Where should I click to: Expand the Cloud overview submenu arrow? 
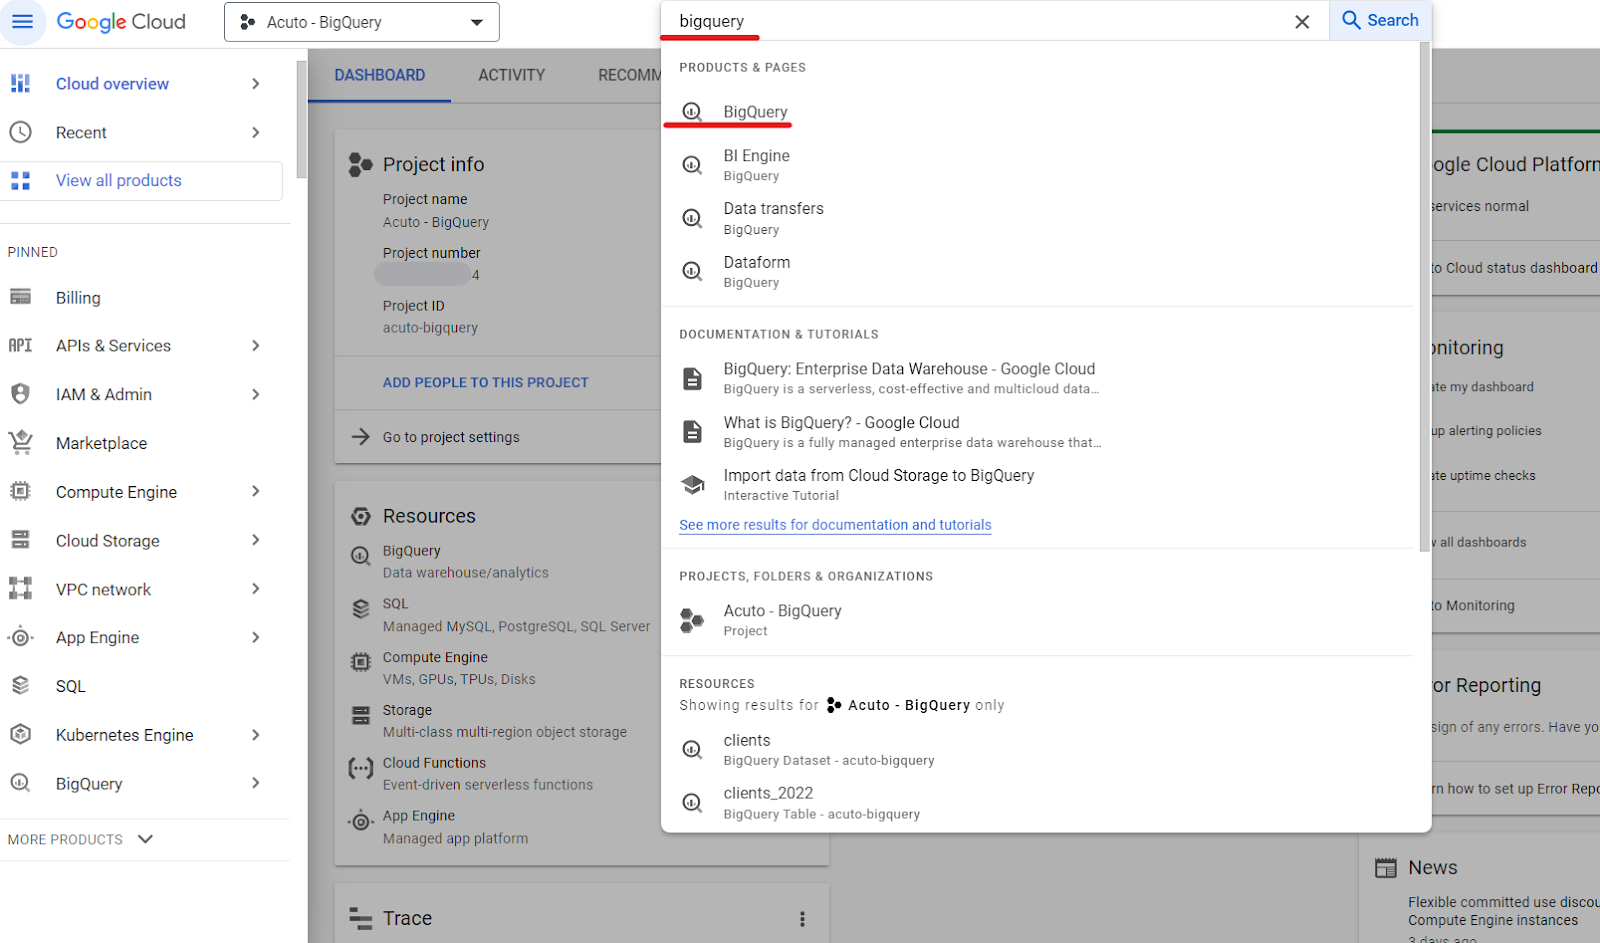pos(256,84)
